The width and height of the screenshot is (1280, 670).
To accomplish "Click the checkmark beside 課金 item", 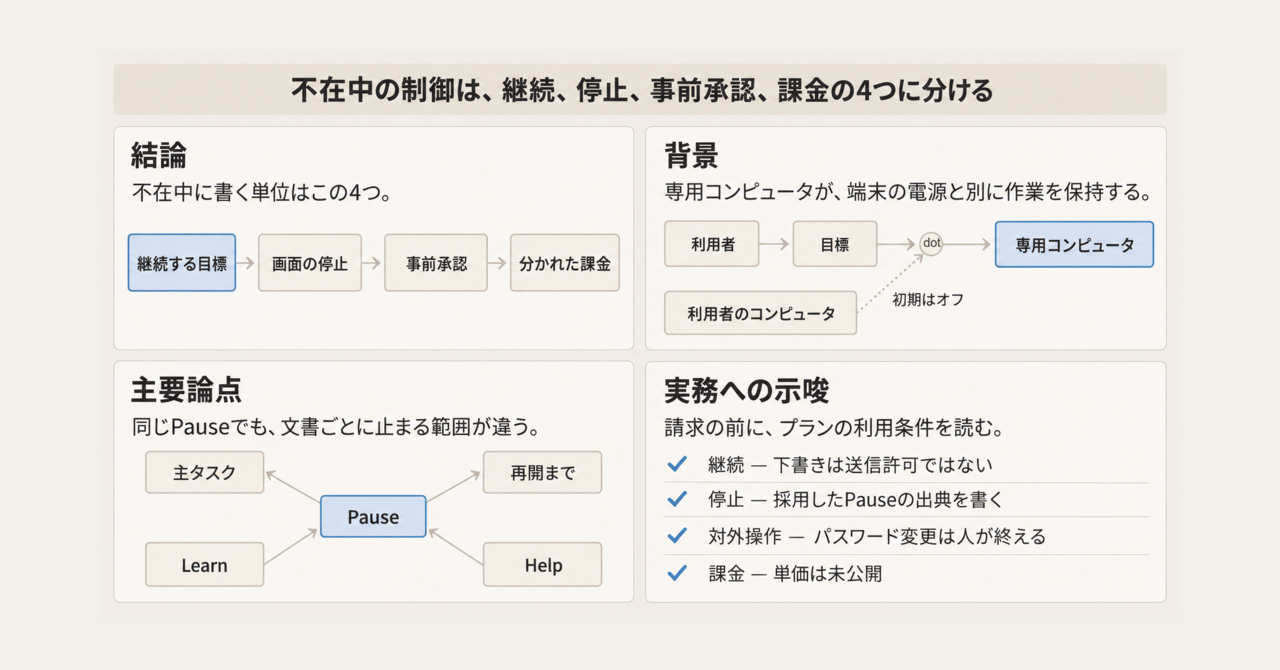I will click(677, 573).
